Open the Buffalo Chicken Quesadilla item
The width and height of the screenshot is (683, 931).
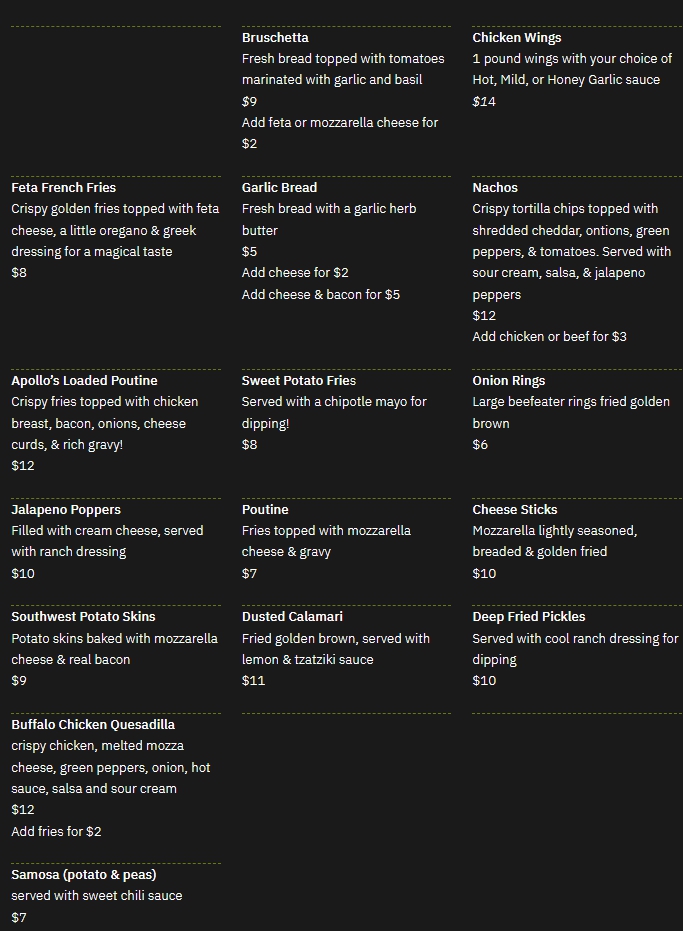pyautogui.click(x=93, y=725)
